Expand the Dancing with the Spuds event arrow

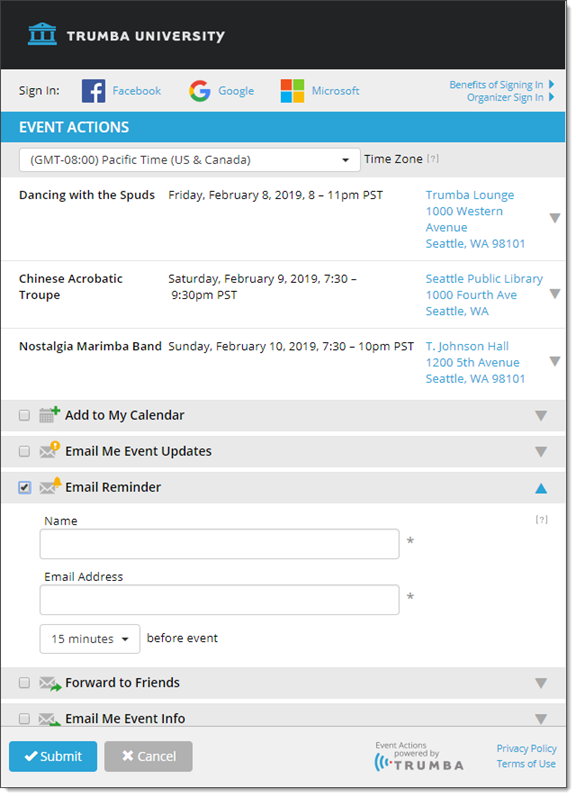pos(555,218)
